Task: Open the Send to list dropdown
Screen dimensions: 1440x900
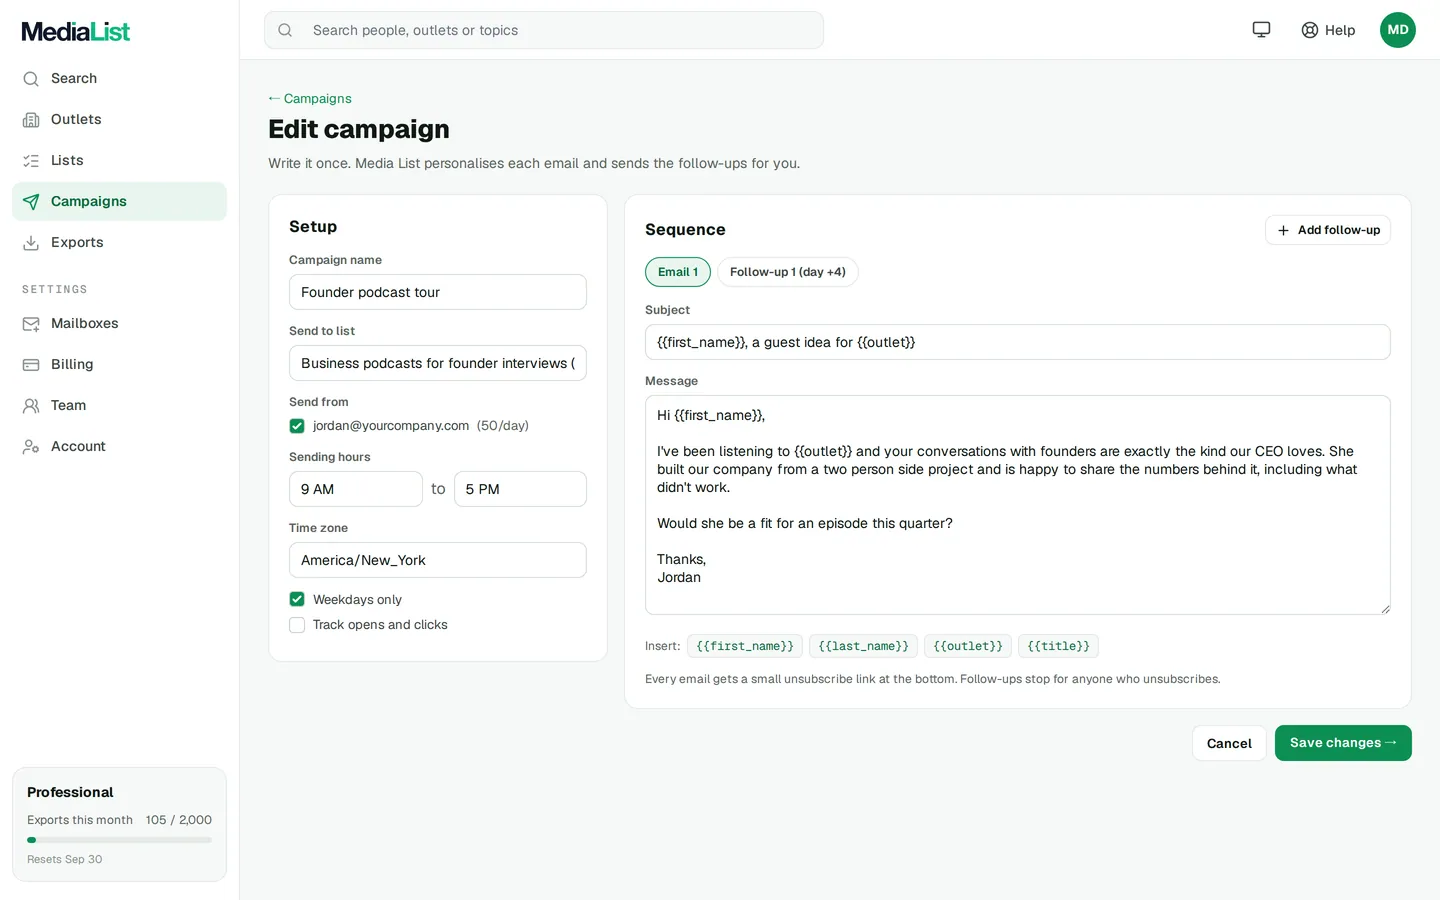Action: [x=438, y=363]
